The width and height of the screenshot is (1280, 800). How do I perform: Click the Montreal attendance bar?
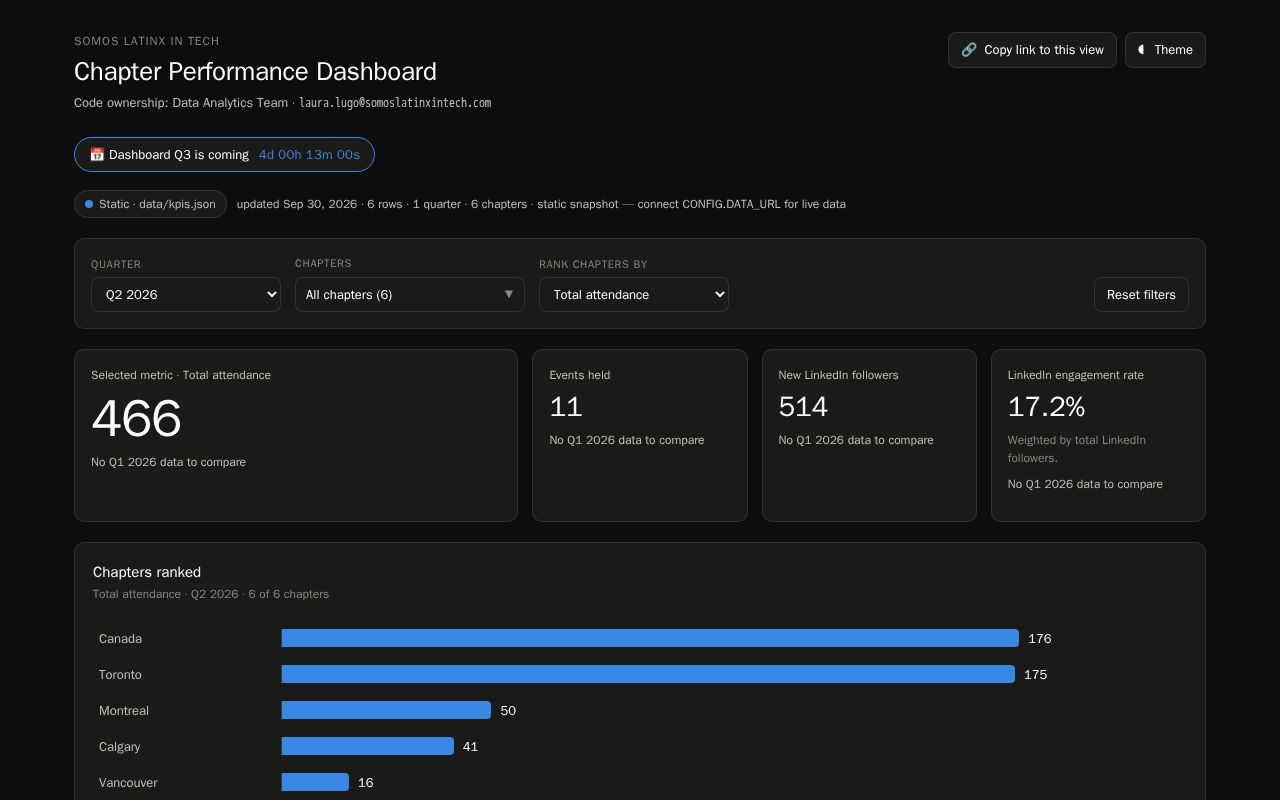pyautogui.click(x=386, y=710)
